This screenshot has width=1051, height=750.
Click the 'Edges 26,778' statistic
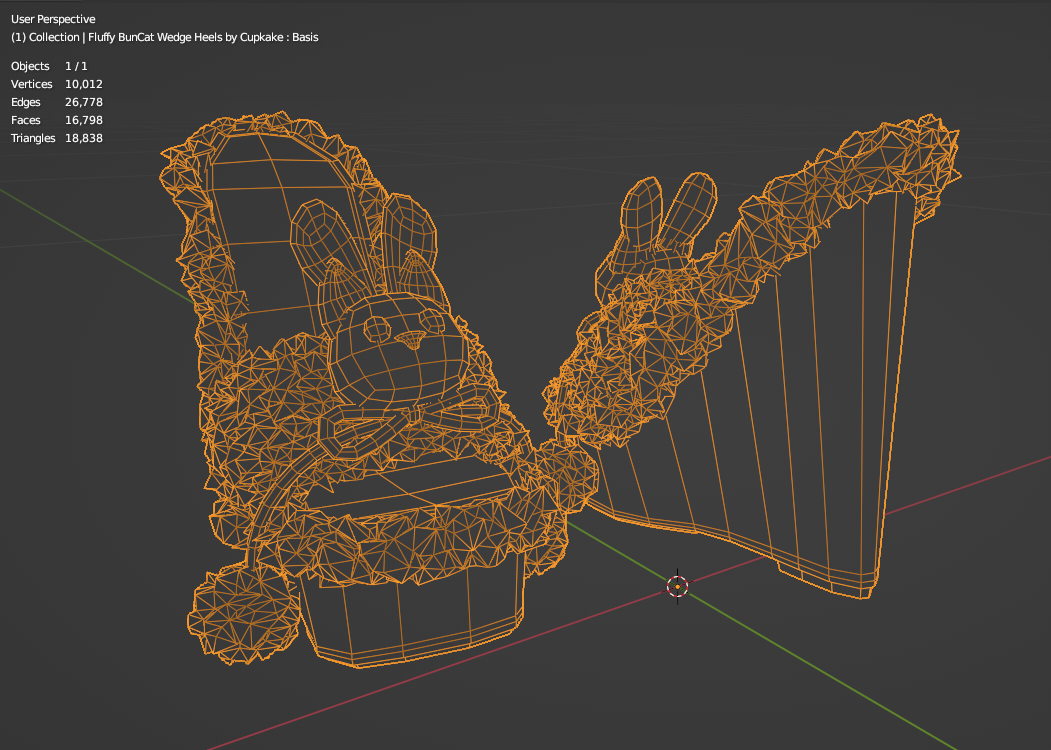57,103
